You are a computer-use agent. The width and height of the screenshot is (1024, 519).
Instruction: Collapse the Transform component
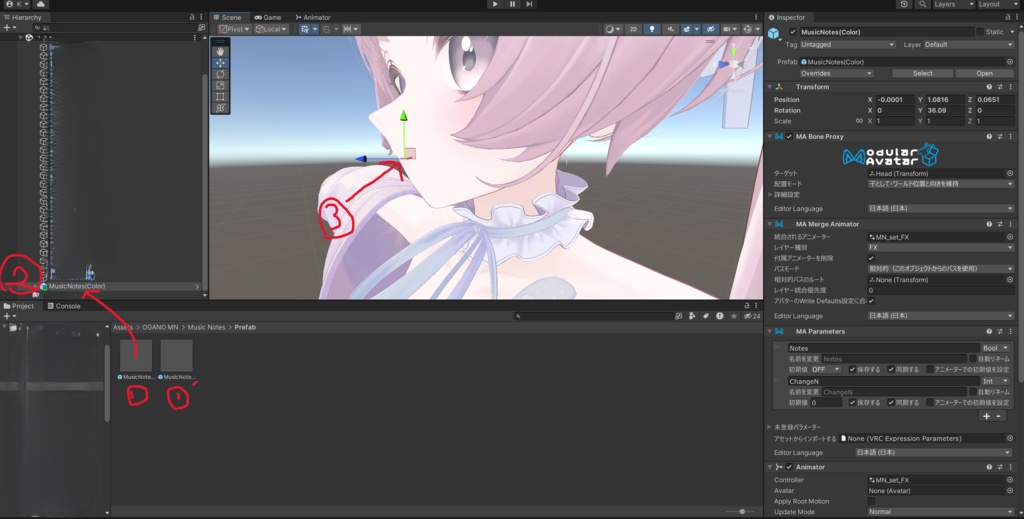click(x=770, y=87)
